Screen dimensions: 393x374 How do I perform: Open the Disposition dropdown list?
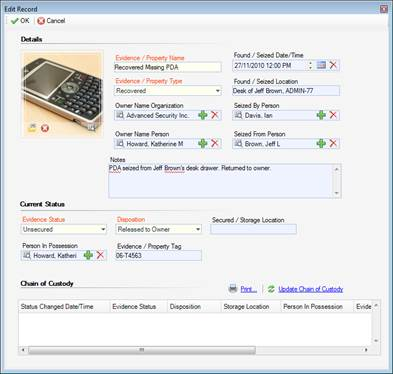(x=198, y=229)
